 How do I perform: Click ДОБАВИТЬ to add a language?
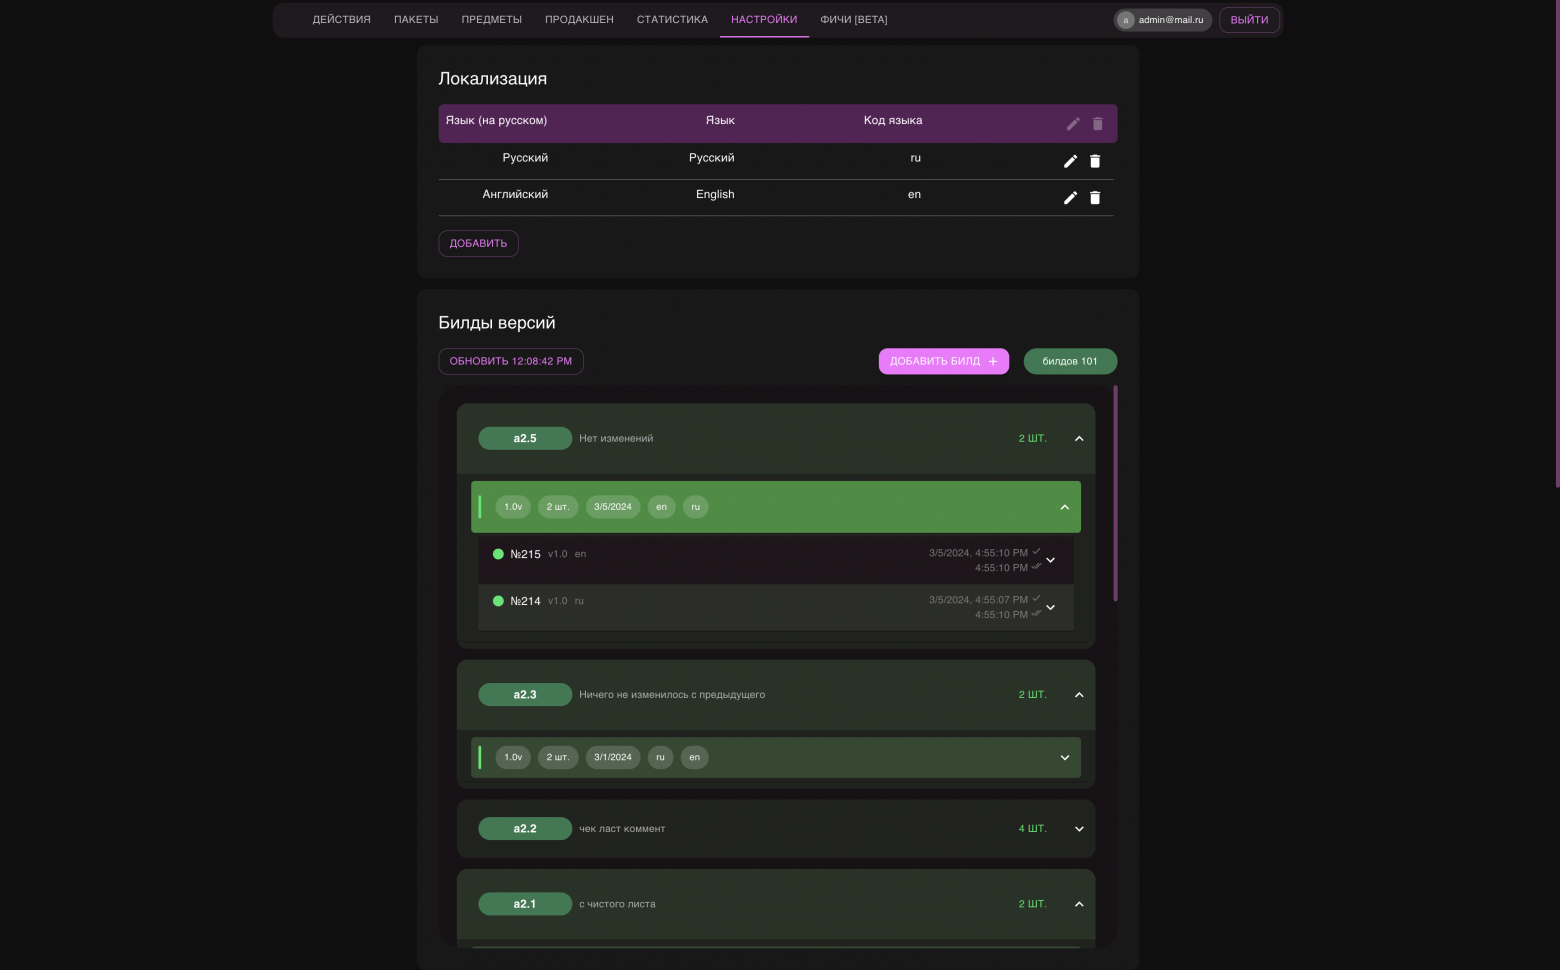click(x=478, y=243)
